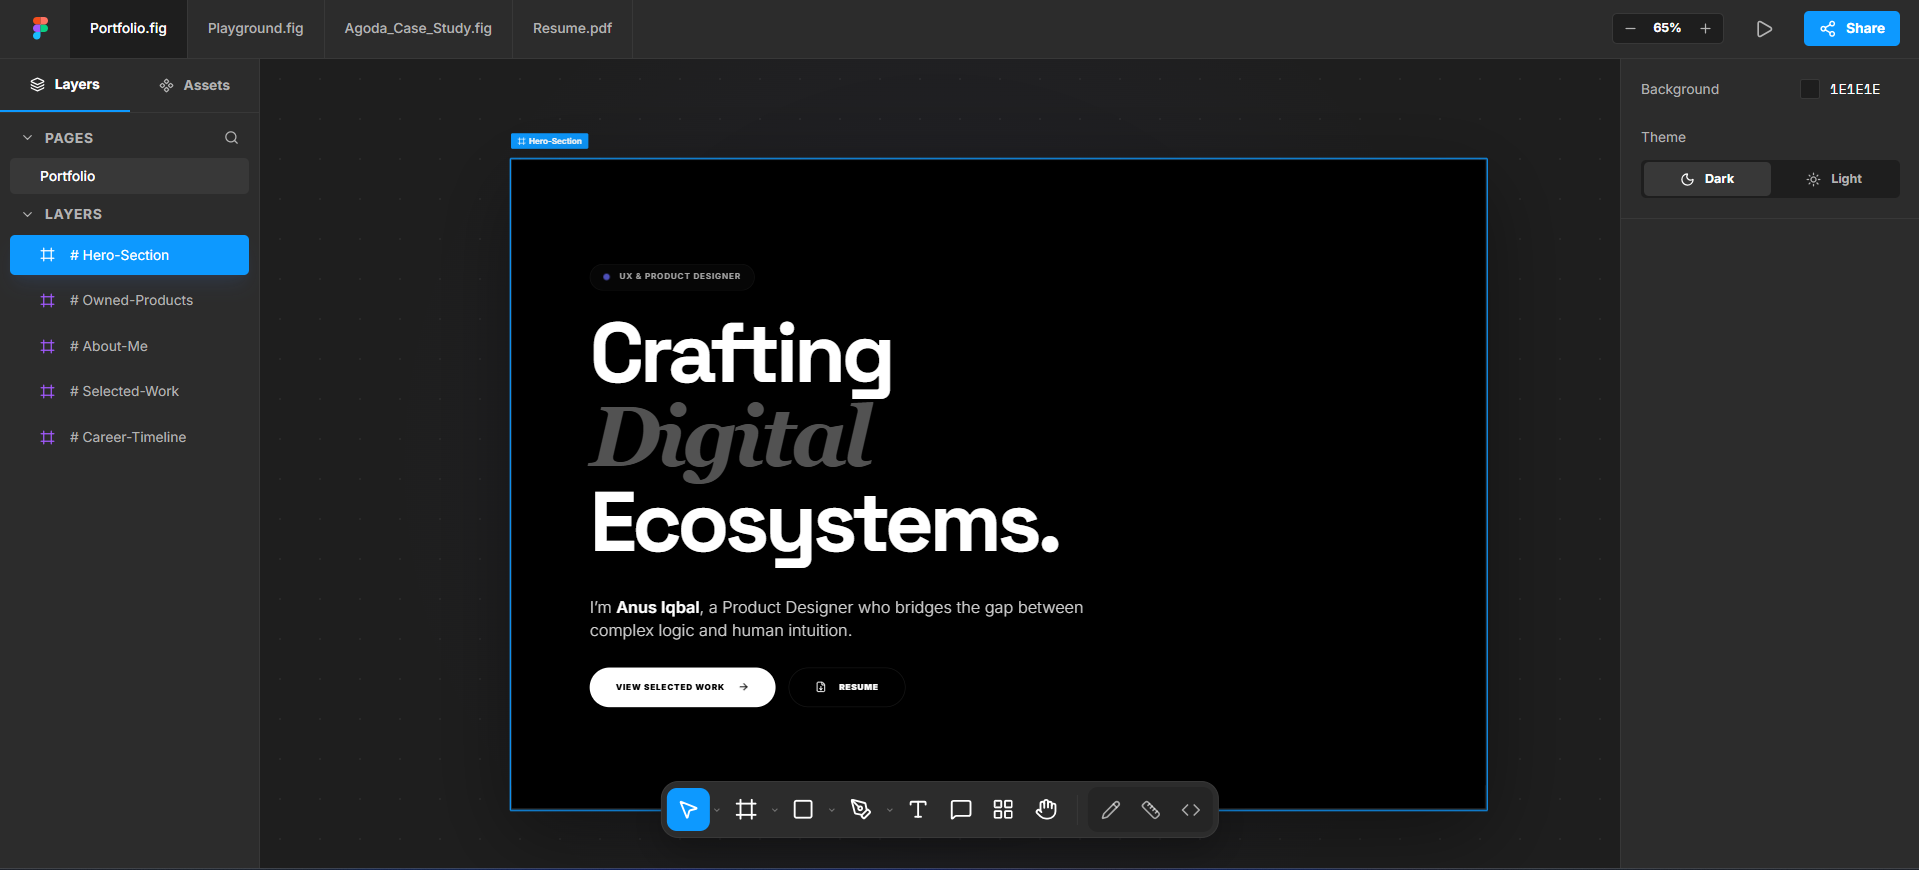Click the search icon beside Pages
The width and height of the screenshot is (1919, 870).
coord(231,138)
